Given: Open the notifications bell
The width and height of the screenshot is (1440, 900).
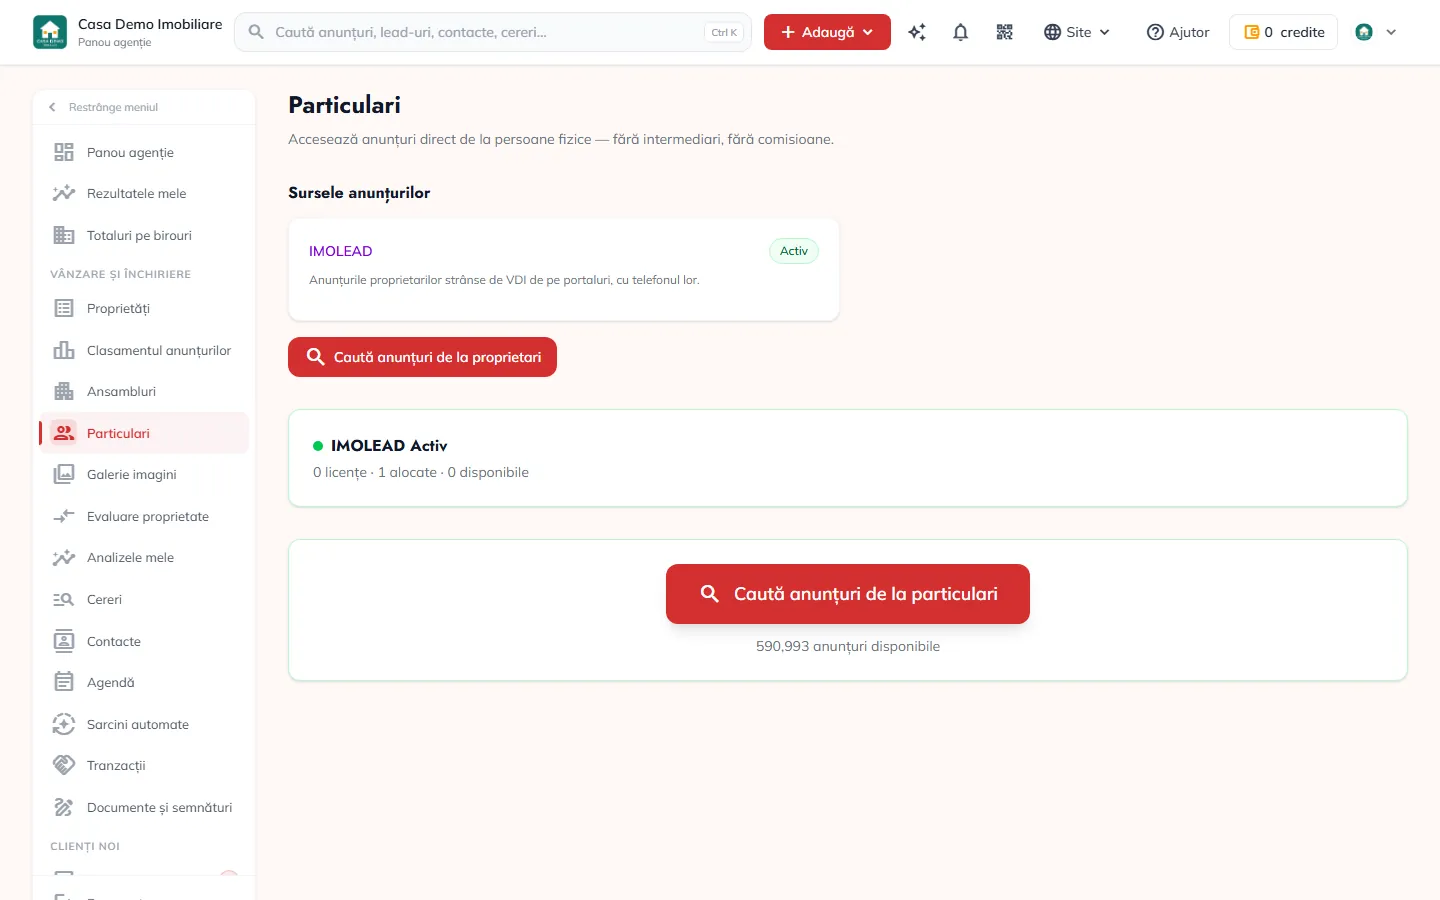Looking at the screenshot, I should pos(961,32).
